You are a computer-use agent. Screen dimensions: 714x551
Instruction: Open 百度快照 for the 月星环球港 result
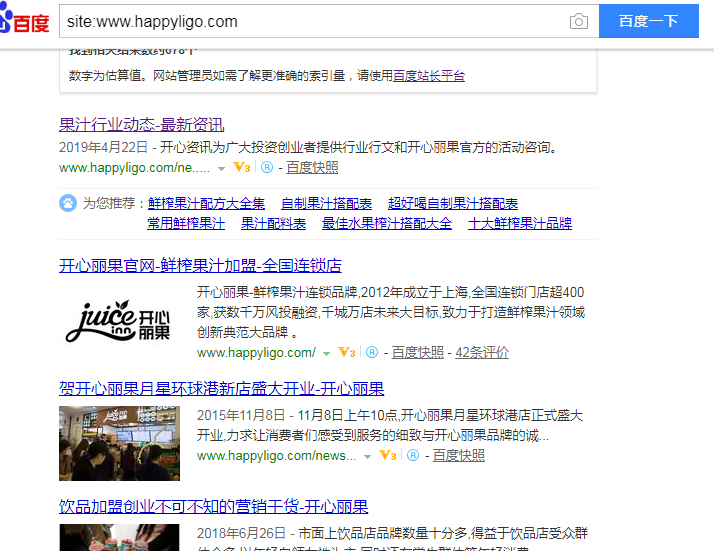(459, 455)
